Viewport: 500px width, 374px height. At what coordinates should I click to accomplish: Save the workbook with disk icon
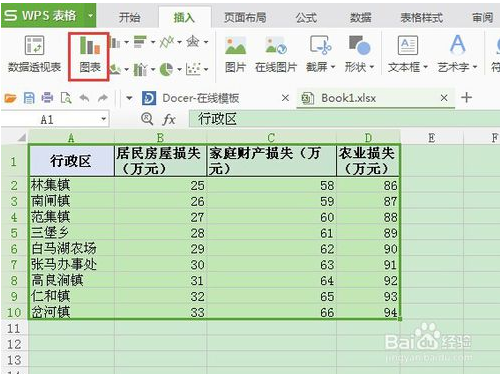(x=29, y=98)
